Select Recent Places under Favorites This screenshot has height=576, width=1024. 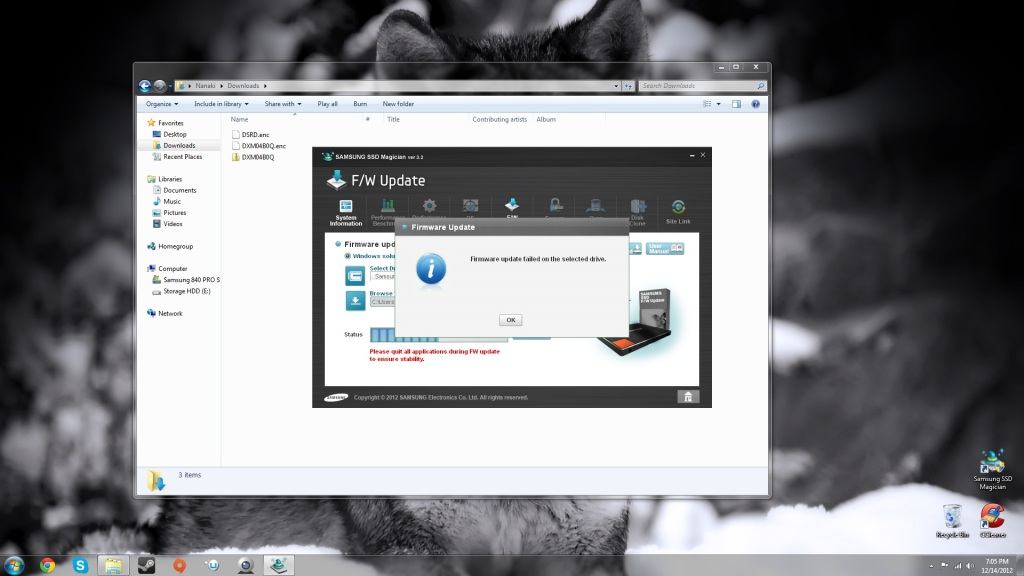pyautogui.click(x=182, y=157)
